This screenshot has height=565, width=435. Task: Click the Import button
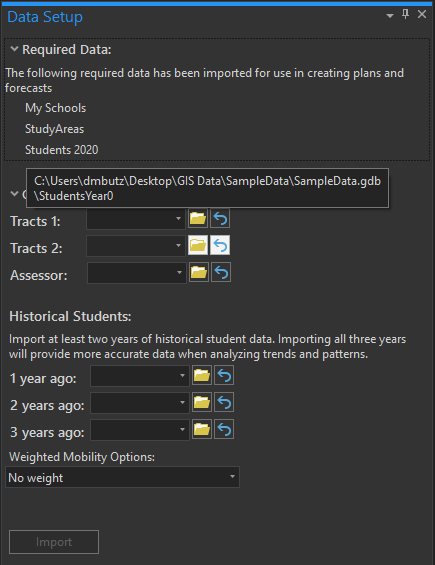click(54, 542)
